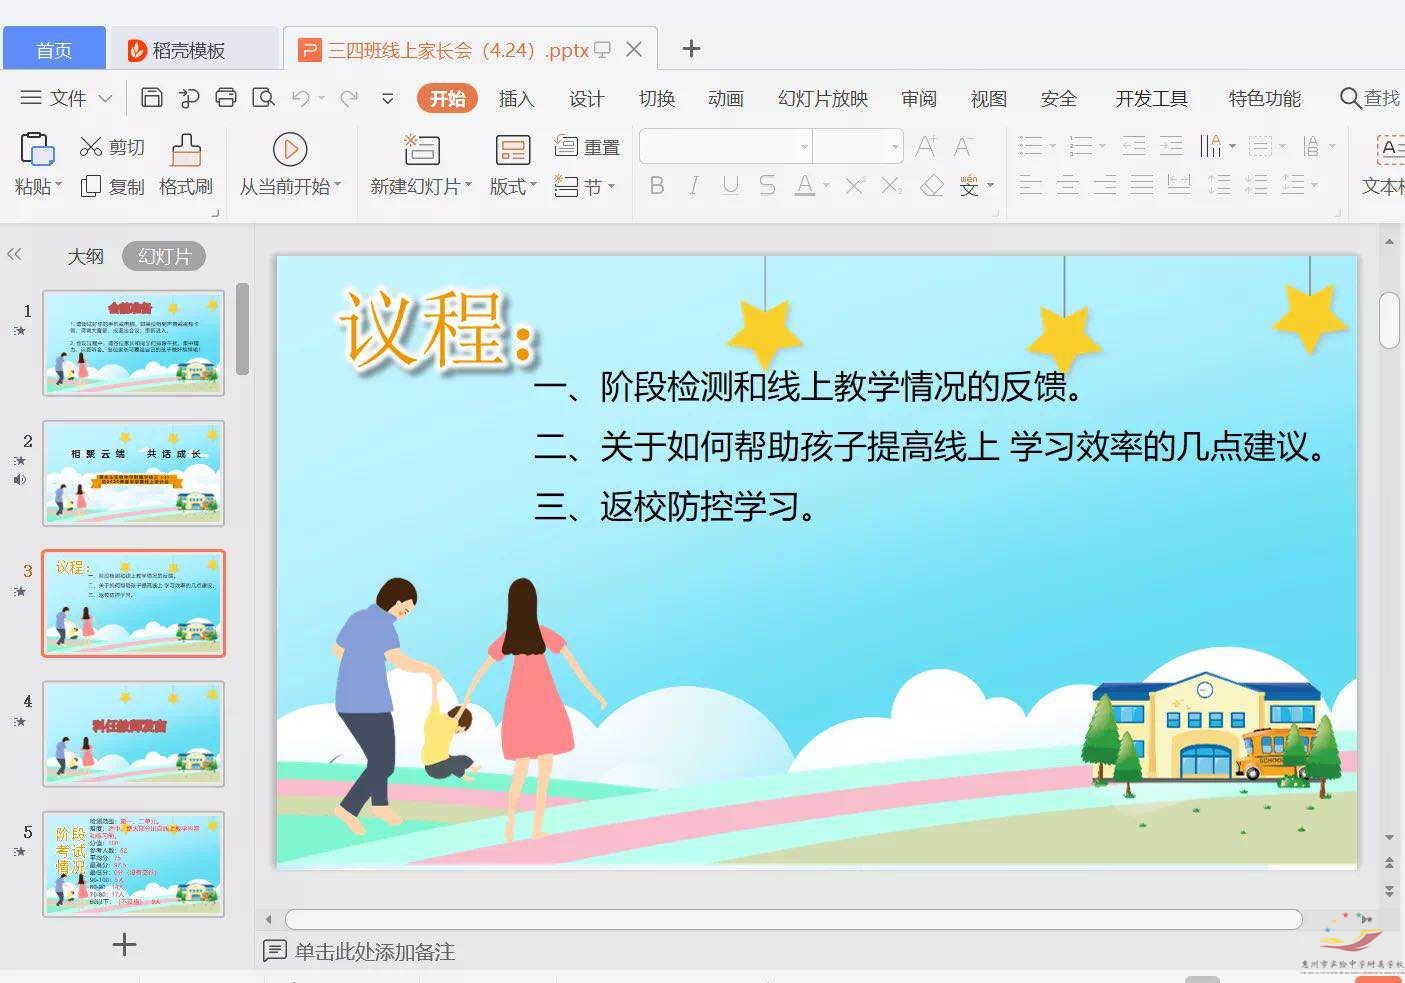Toggle Strikethrough formatting
Image resolution: width=1405 pixels, height=983 pixels.
(767, 185)
